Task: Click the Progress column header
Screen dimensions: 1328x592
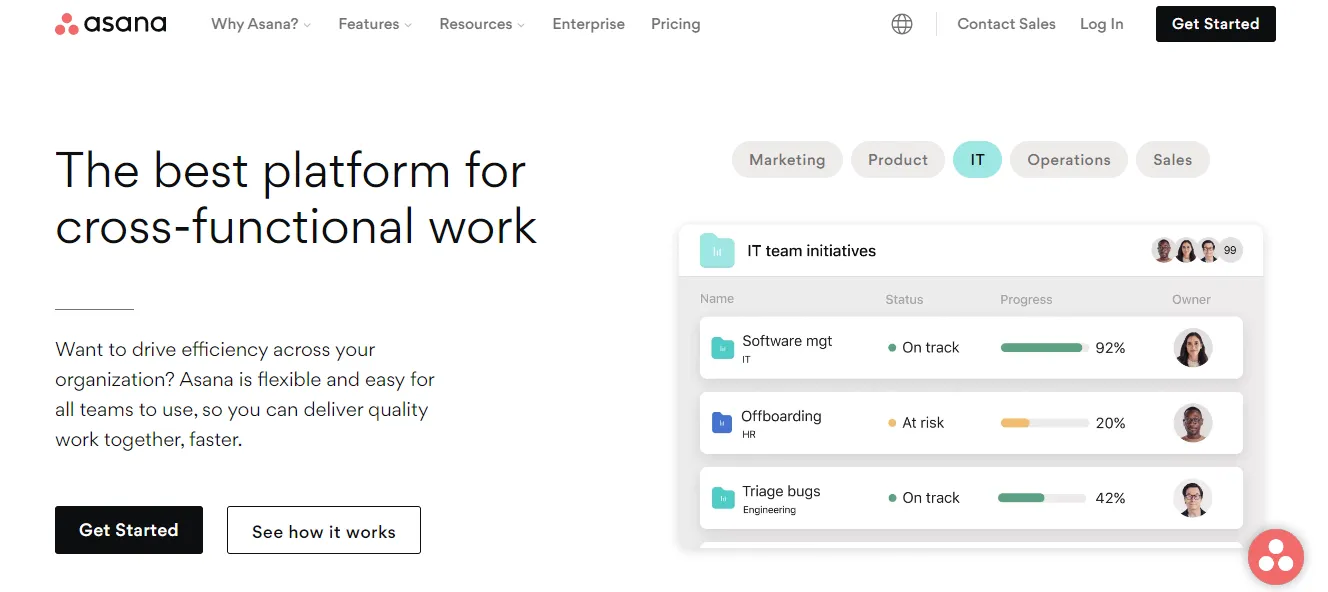Action: (1026, 299)
